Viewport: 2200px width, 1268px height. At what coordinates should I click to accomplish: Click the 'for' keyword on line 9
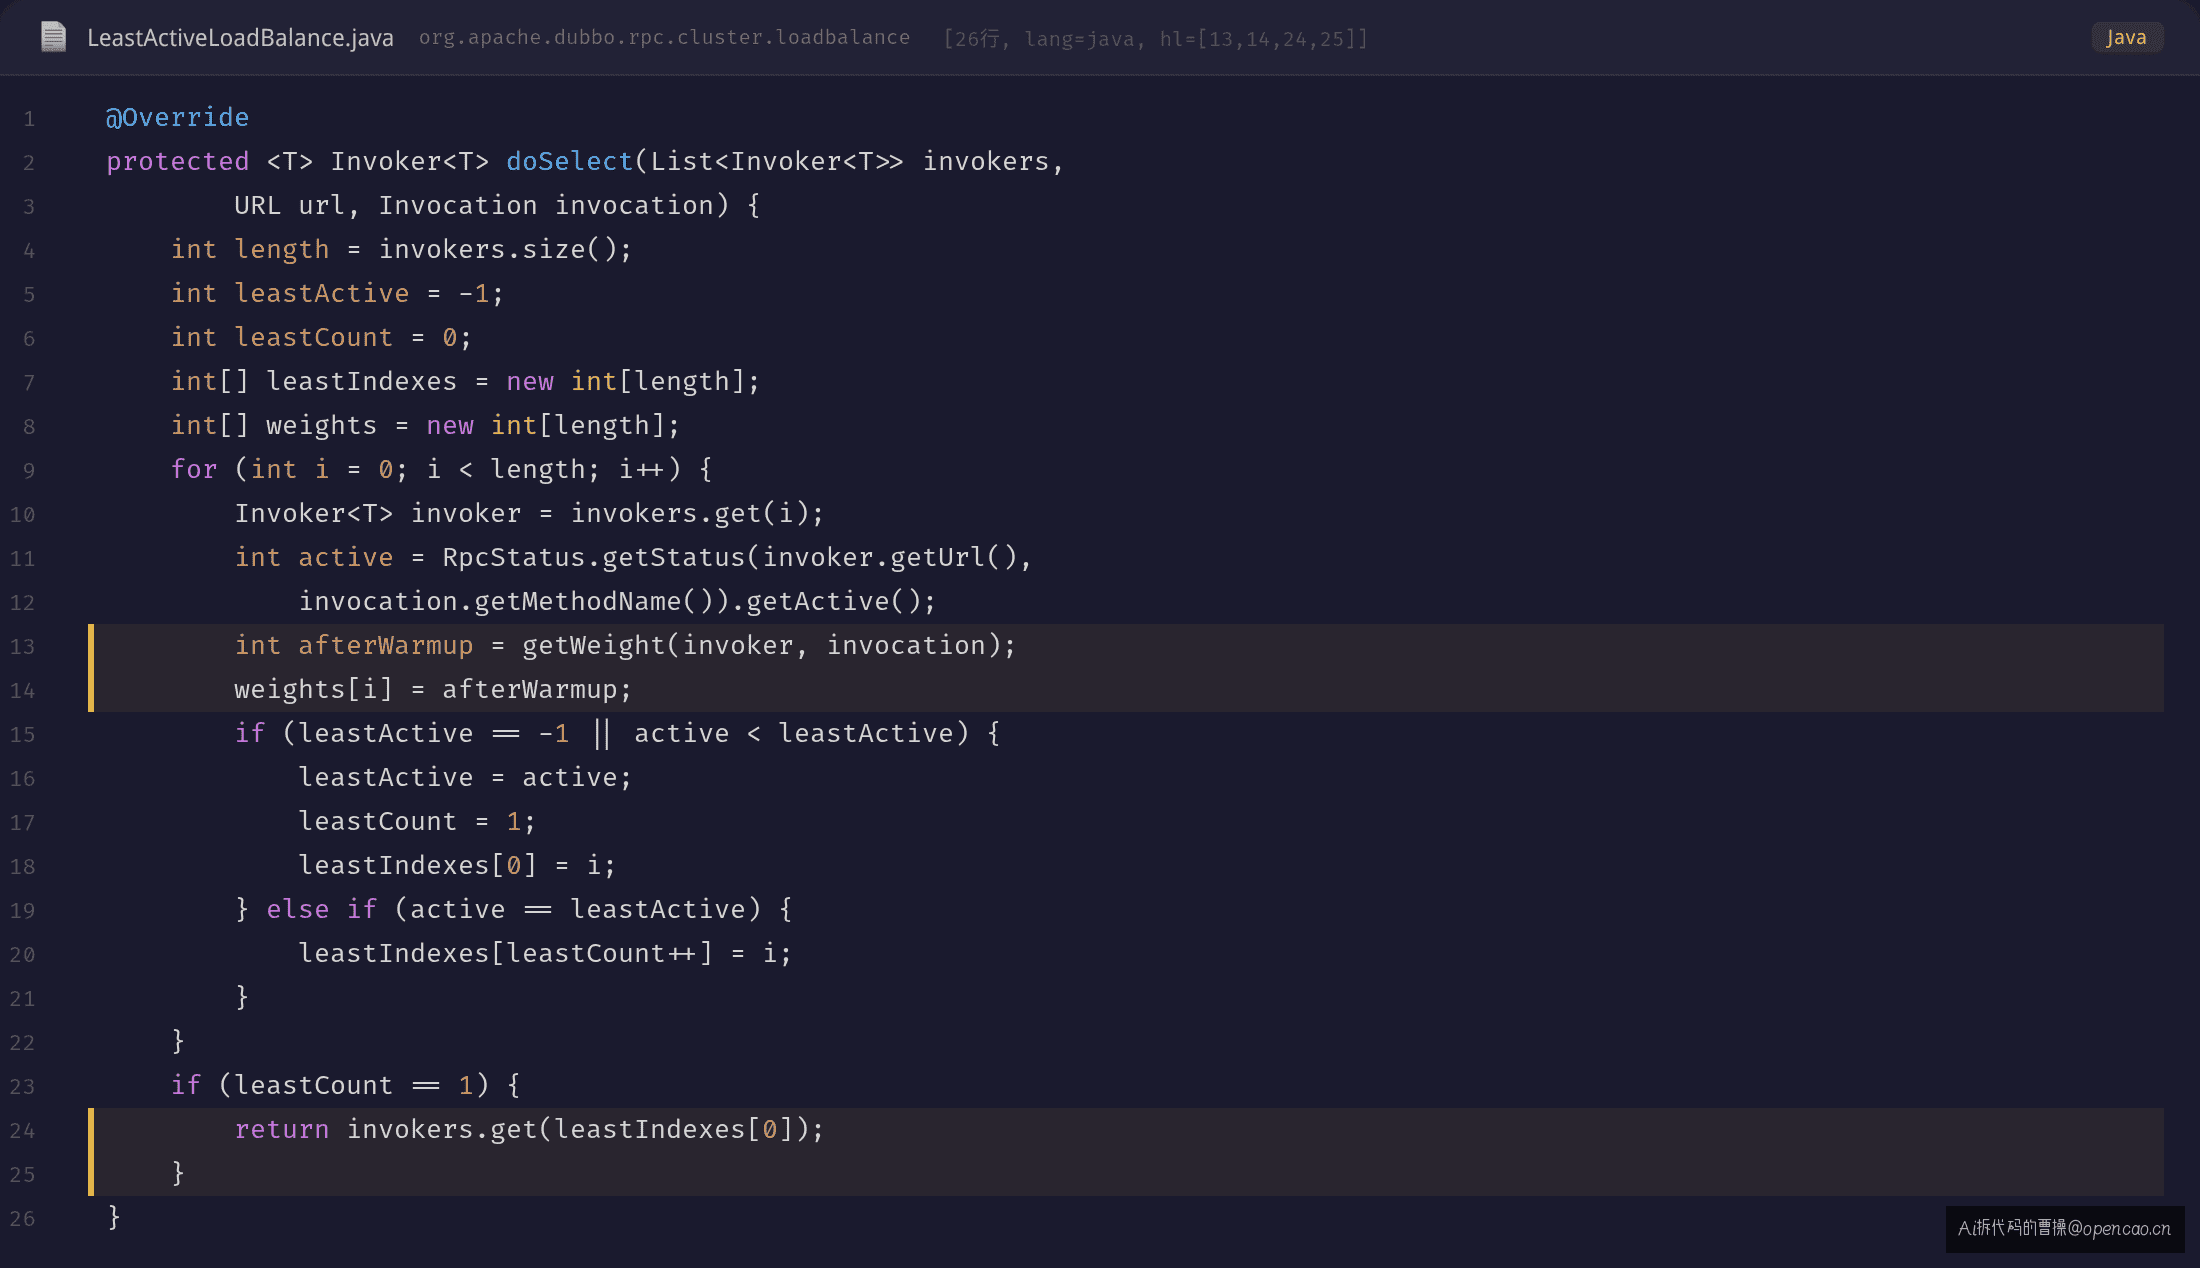193,469
